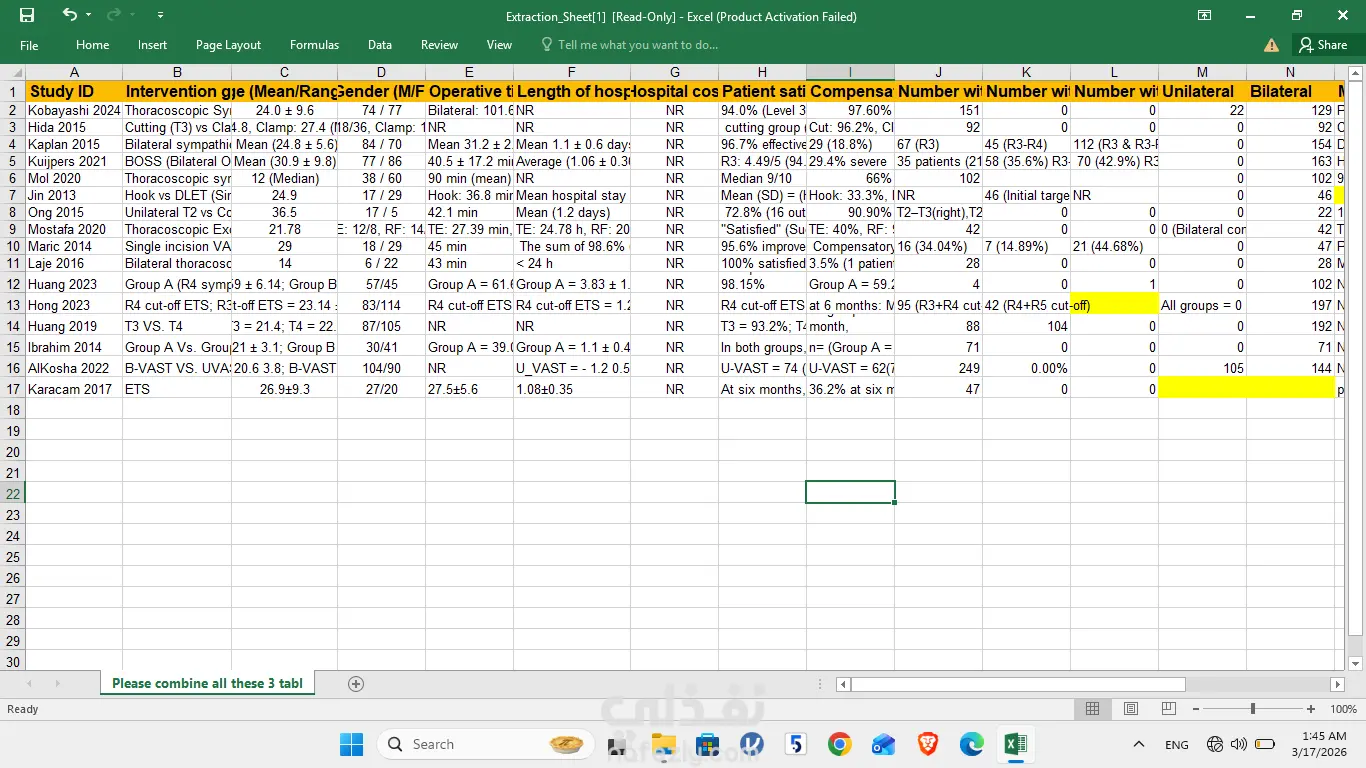Click the Share button
The width and height of the screenshot is (1366, 768).
[x=1322, y=45]
